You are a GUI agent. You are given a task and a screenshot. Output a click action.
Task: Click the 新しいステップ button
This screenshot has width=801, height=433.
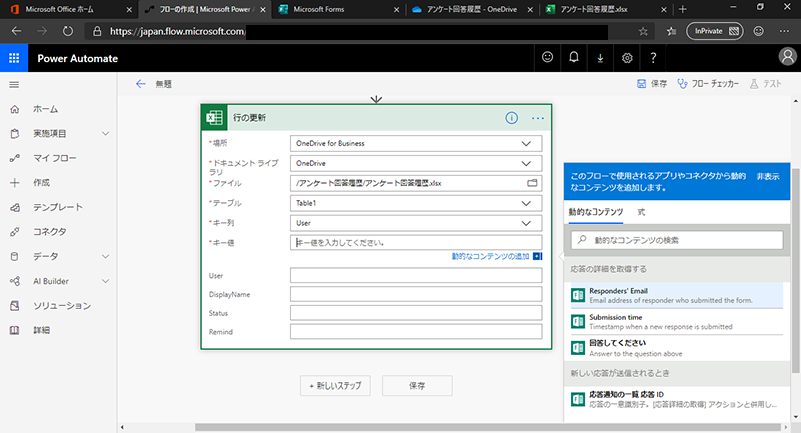(x=335, y=386)
